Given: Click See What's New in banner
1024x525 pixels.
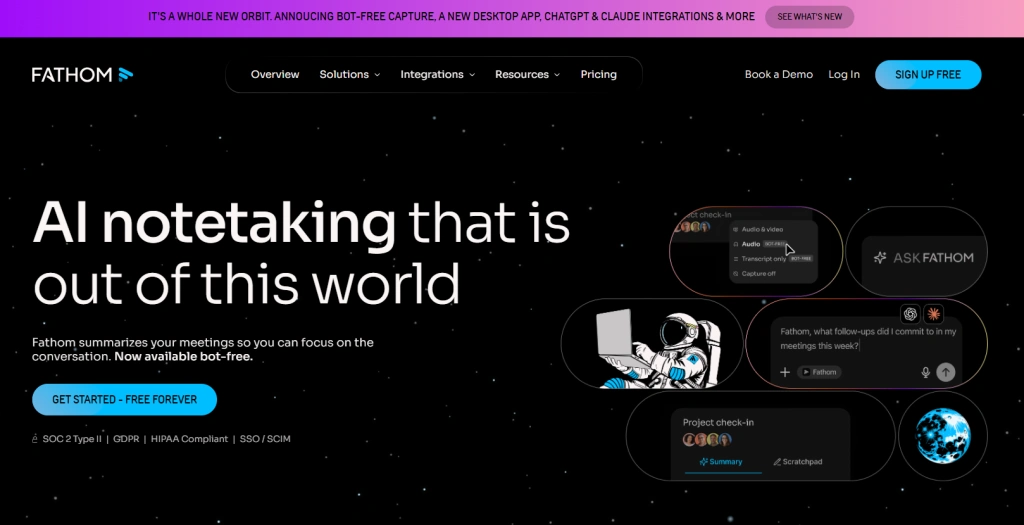Looking at the screenshot, I should pos(809,17).
